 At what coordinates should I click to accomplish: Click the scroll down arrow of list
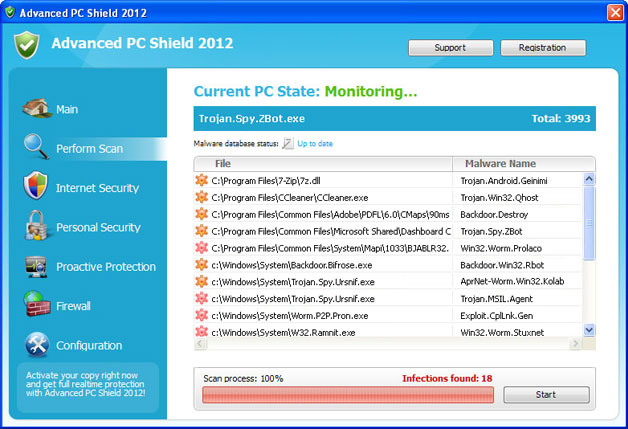[589, 330]
